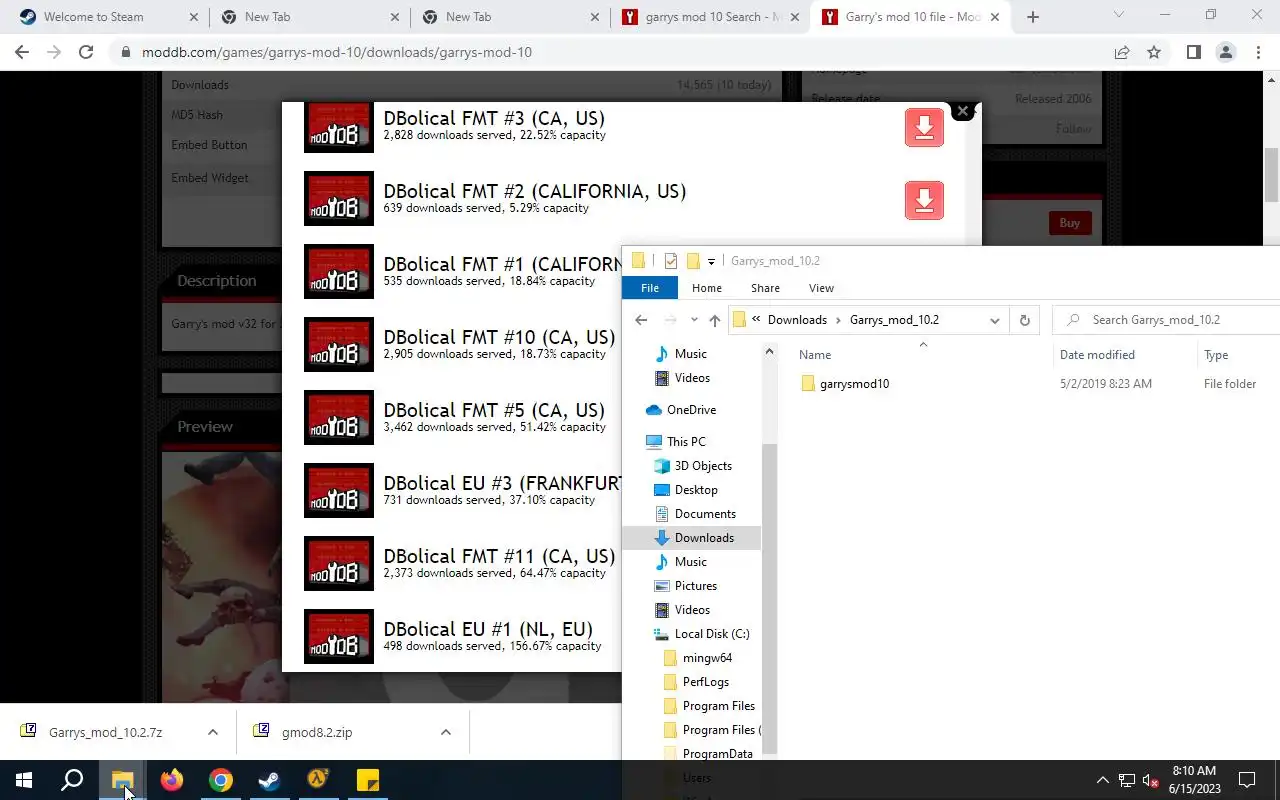Open DBolical FMT #11 (CA, US) mirror link
Image resolution: width=1280 pixels, height=800 pixels.
(499, 556)
